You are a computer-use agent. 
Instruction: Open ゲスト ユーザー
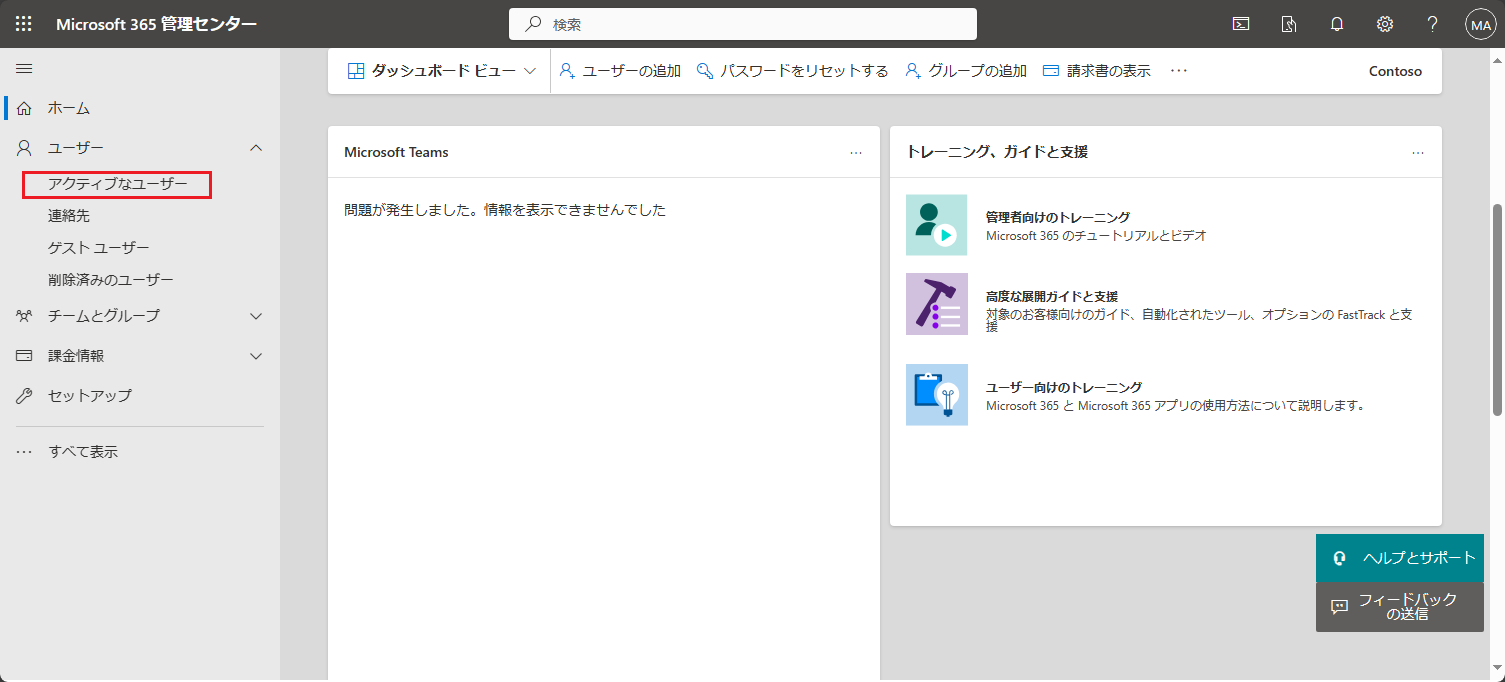tap(99, 248)
